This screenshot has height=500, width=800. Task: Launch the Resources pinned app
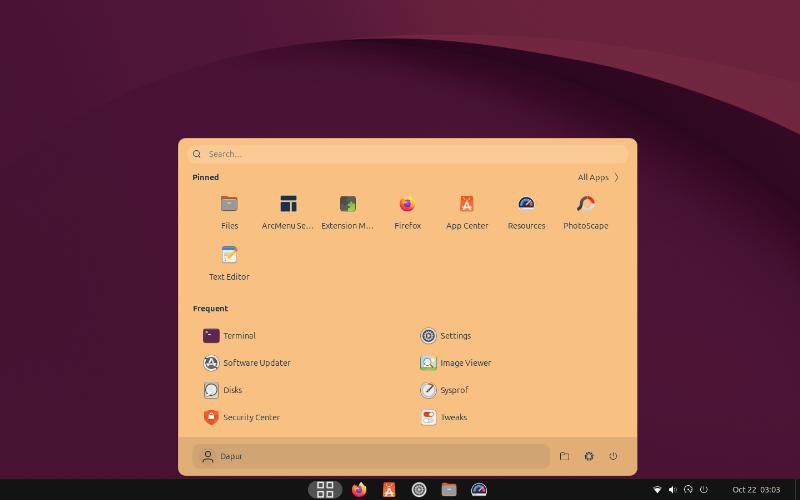(x=526, y=213)
